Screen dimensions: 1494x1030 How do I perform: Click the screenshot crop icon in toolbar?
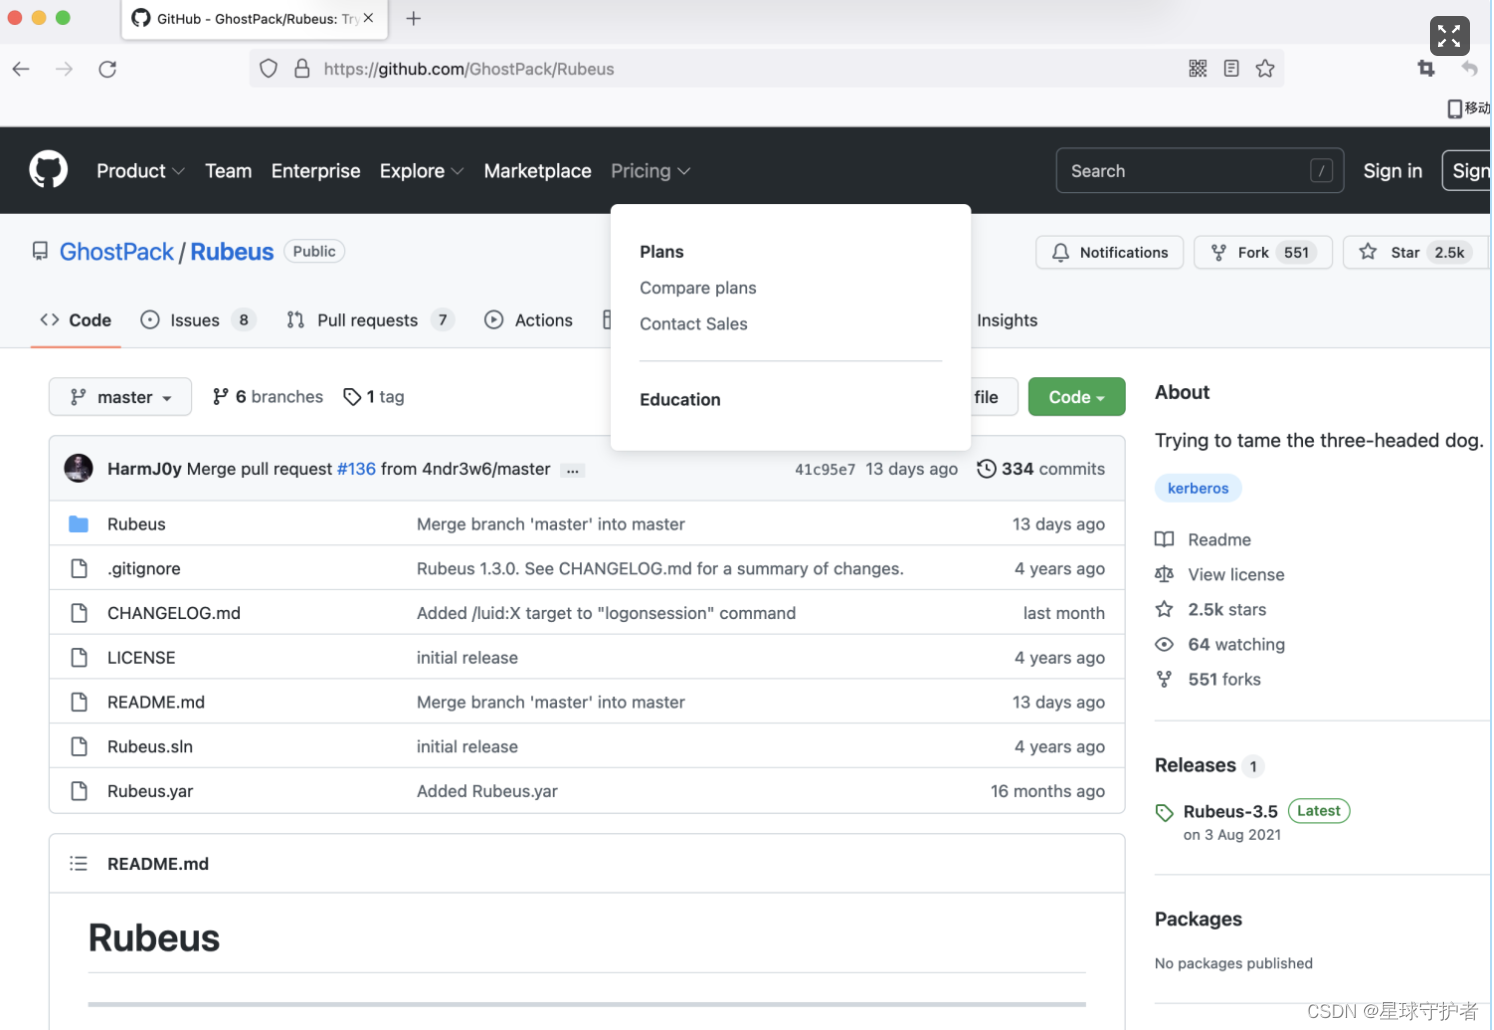pyautogui.click(x=1427, y=68)
